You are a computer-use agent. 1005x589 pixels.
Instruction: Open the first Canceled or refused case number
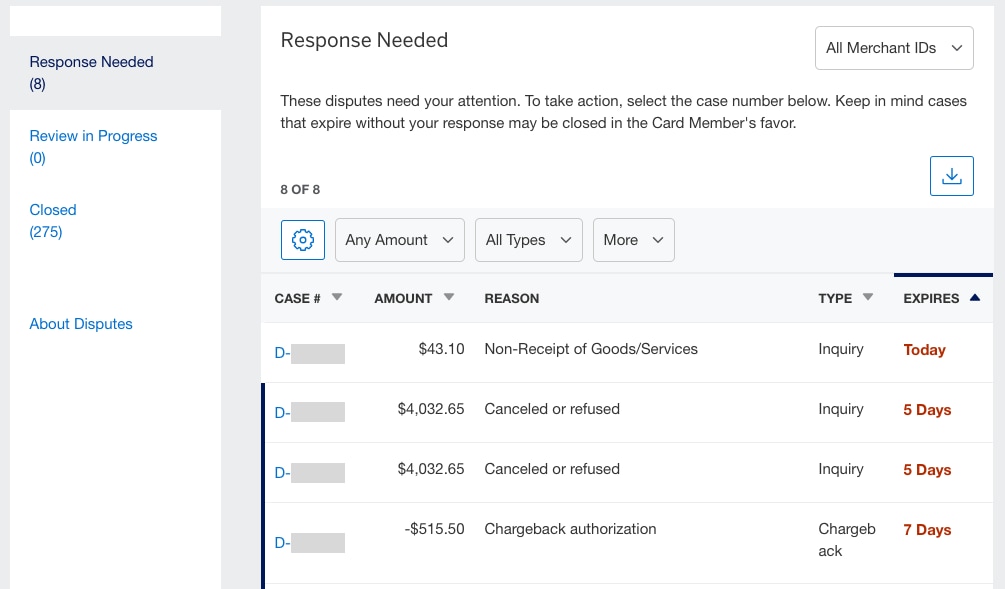click(x=309, y=413)
